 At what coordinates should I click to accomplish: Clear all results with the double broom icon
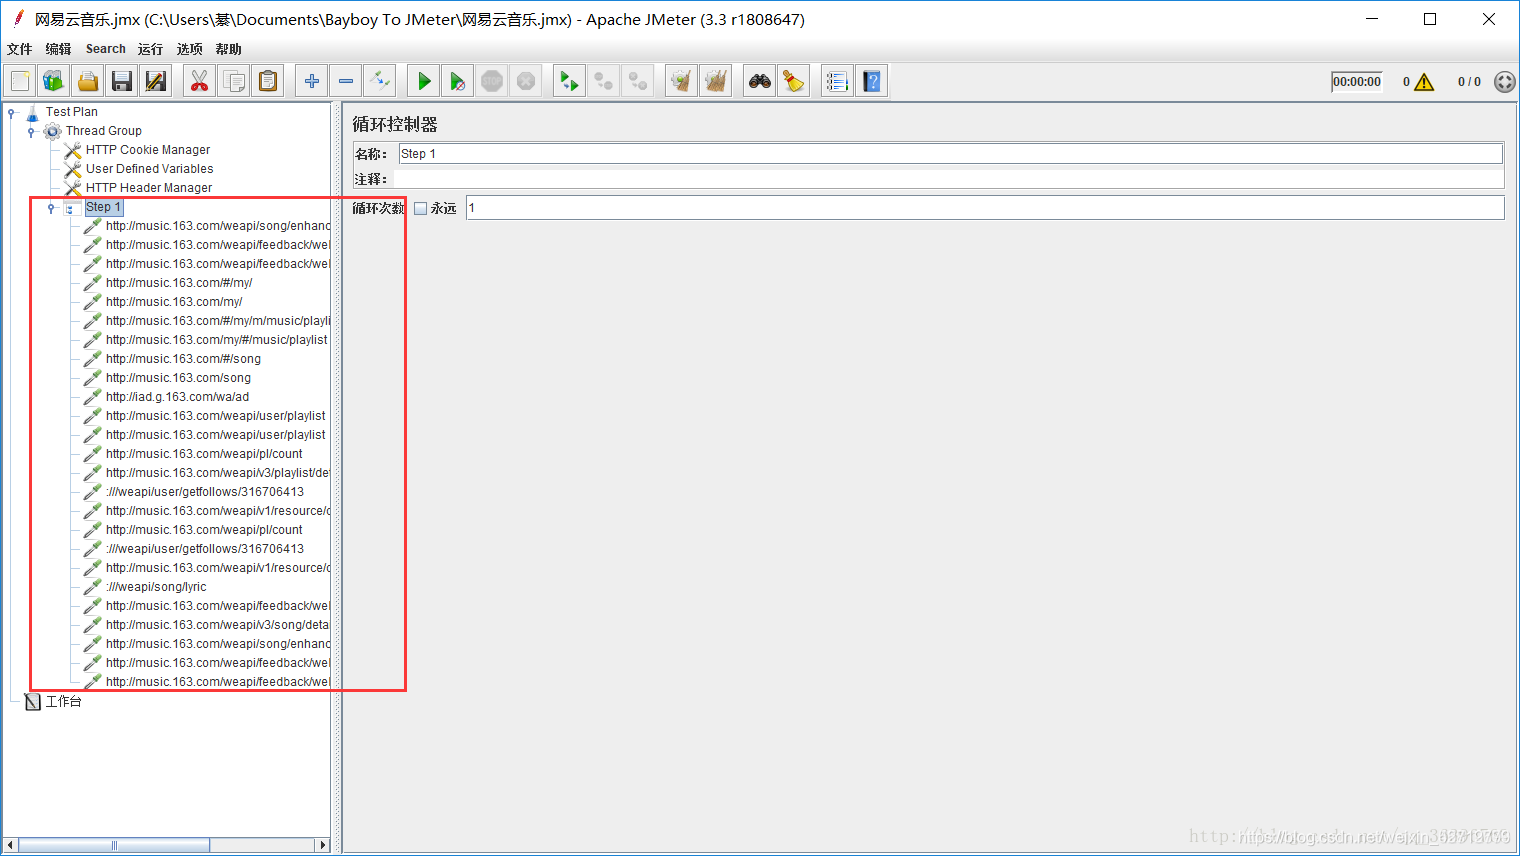click(x=716, y=81)
